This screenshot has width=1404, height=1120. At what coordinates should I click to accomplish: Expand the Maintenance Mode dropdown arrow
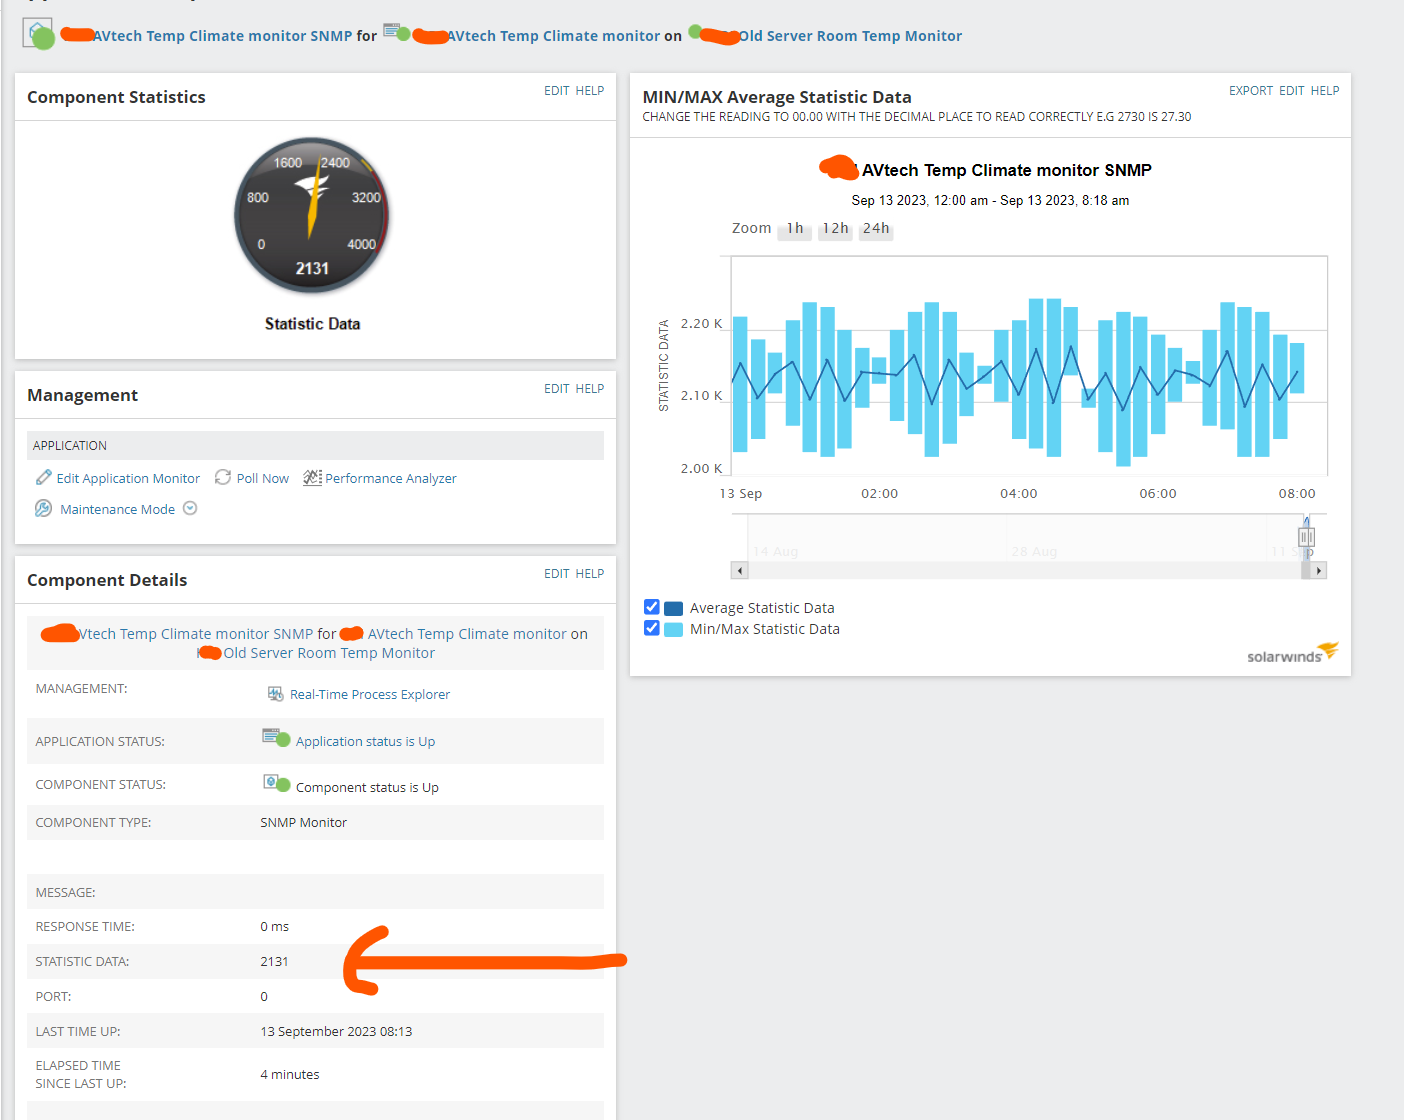pos(190,508)
